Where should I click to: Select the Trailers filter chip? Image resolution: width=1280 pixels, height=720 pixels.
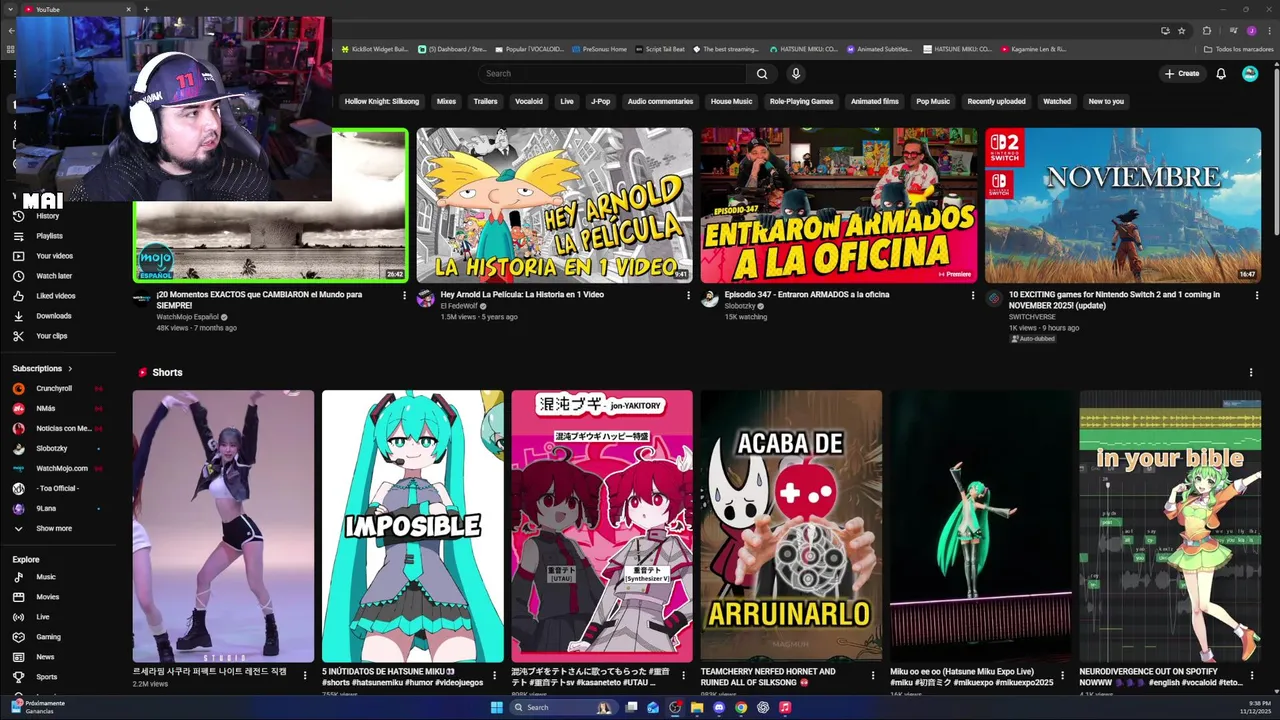[485, 101]
